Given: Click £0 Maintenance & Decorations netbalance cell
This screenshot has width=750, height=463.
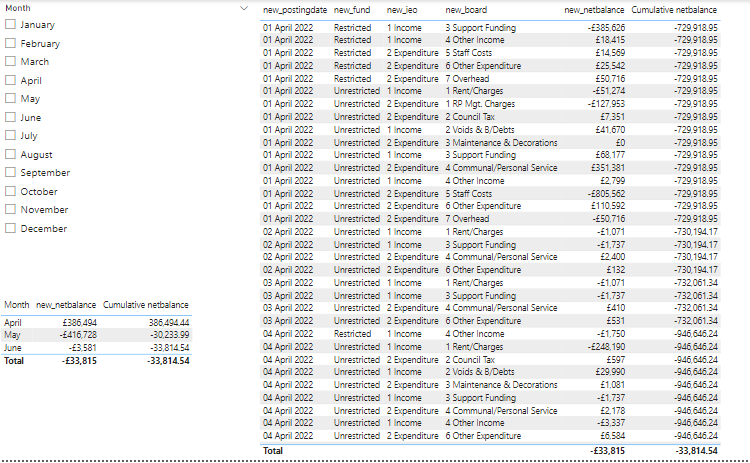Looking at the screenshot, I should (x=620, y=143).
